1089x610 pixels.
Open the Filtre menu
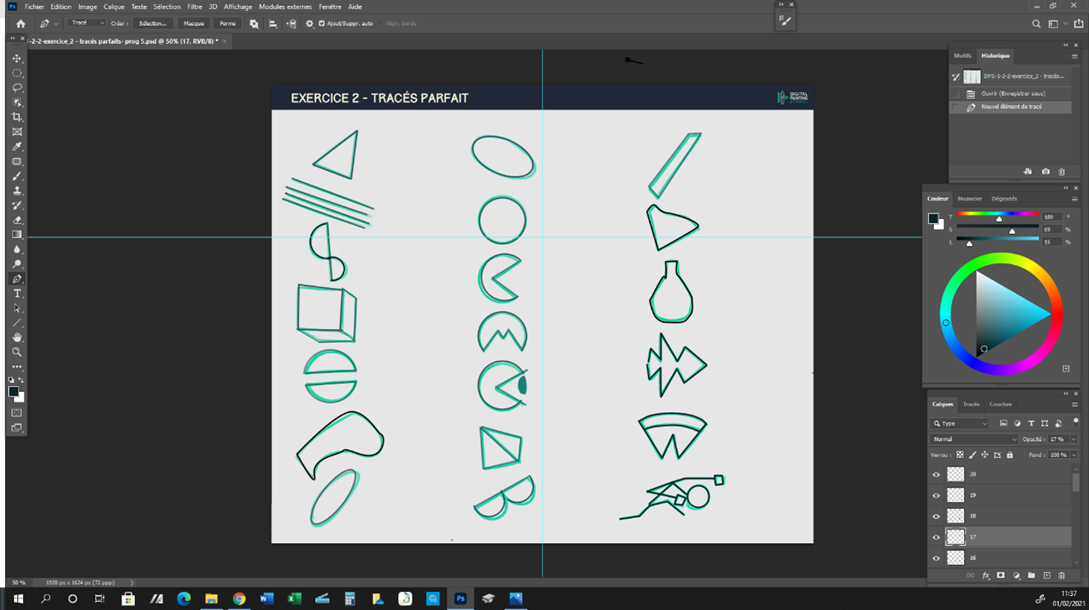click(x=194, y=7)
